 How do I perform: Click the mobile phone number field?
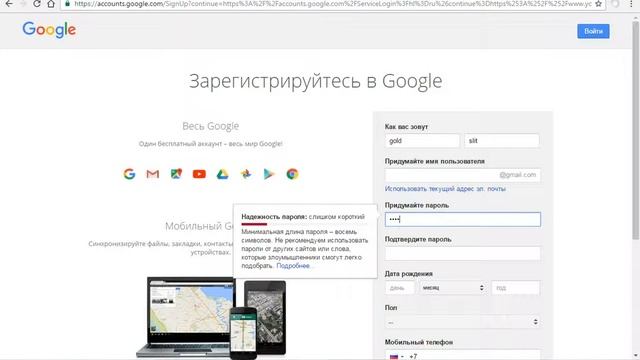[462, 355]
